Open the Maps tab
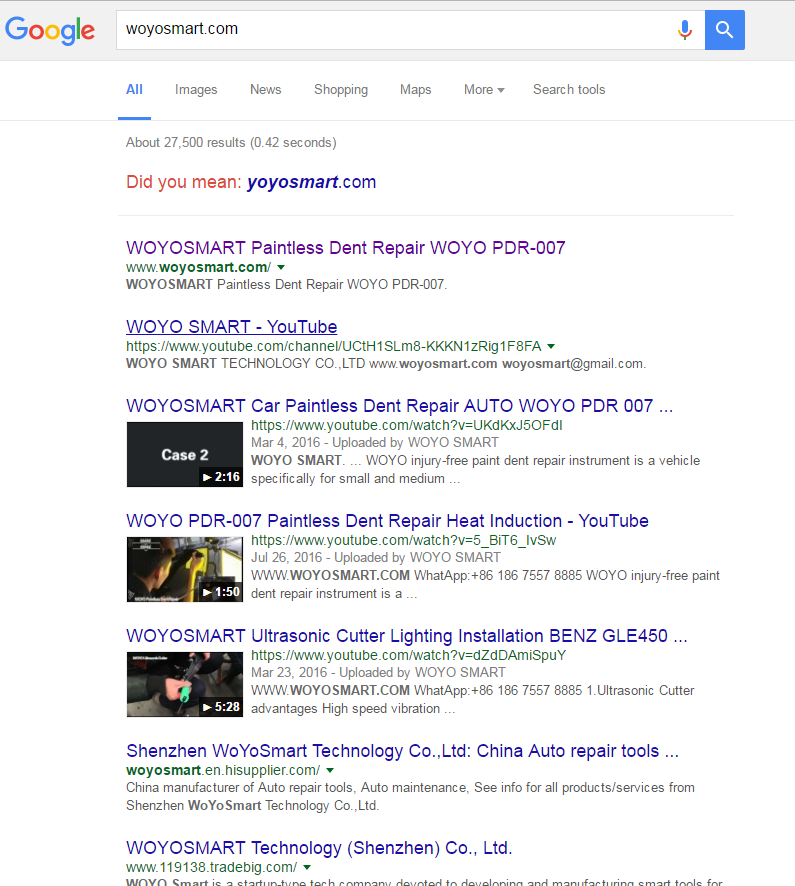Viewport: 795px width, 886px height. click(x=415, y=89)
